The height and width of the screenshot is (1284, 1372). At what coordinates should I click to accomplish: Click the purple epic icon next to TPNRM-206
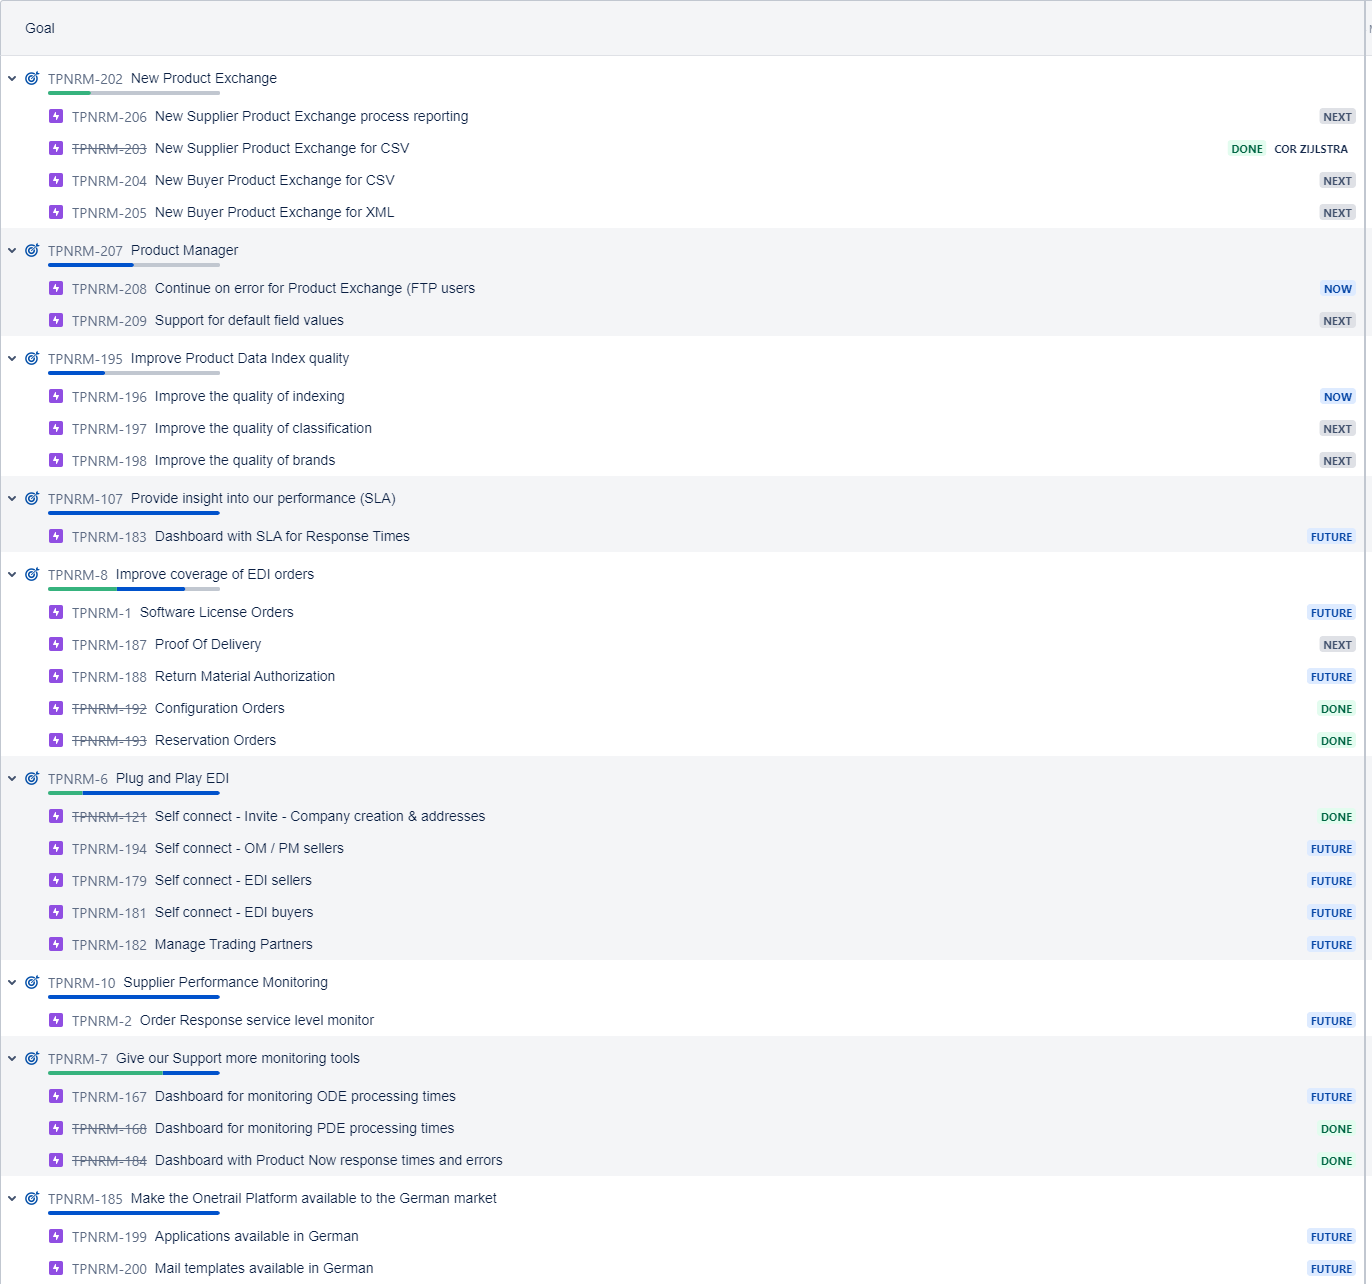tap(56, 117)
